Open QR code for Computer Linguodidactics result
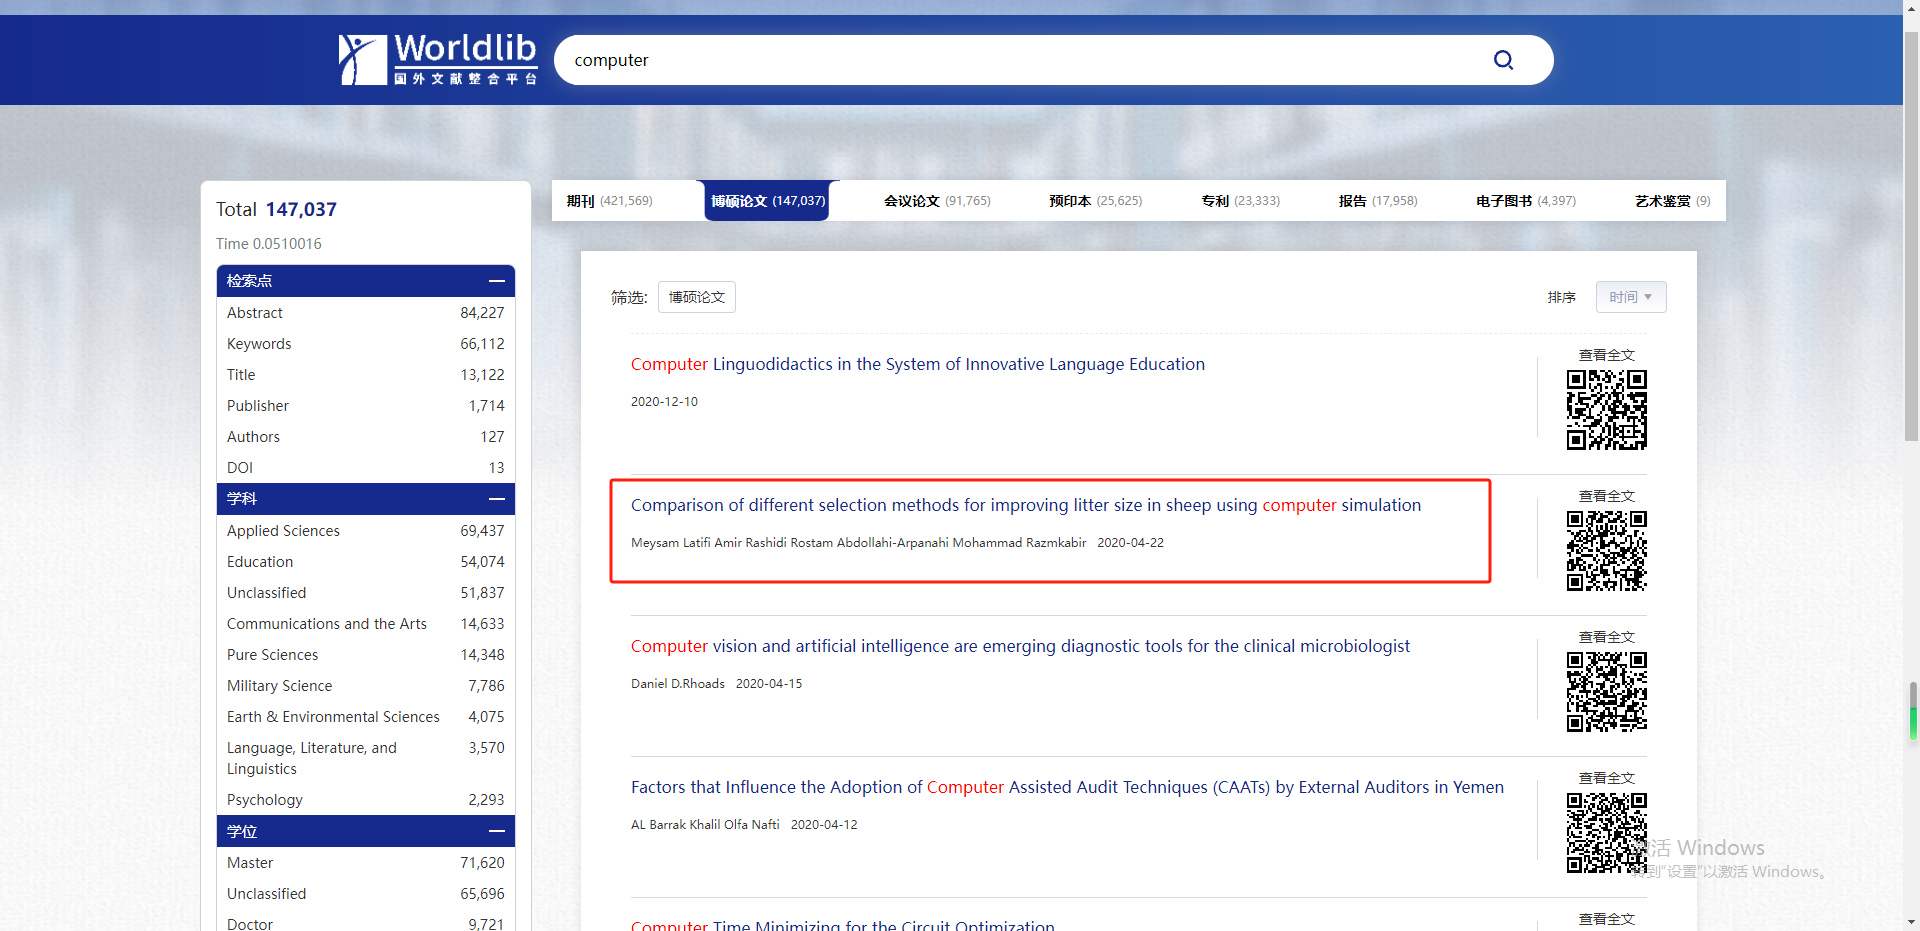 [x=1606, y=410]
